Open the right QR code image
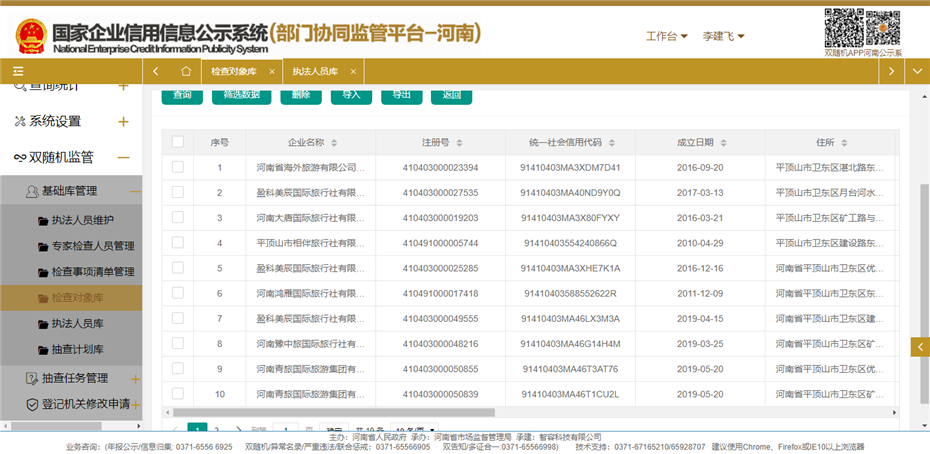The image size is (930, 454). point(883,27)
